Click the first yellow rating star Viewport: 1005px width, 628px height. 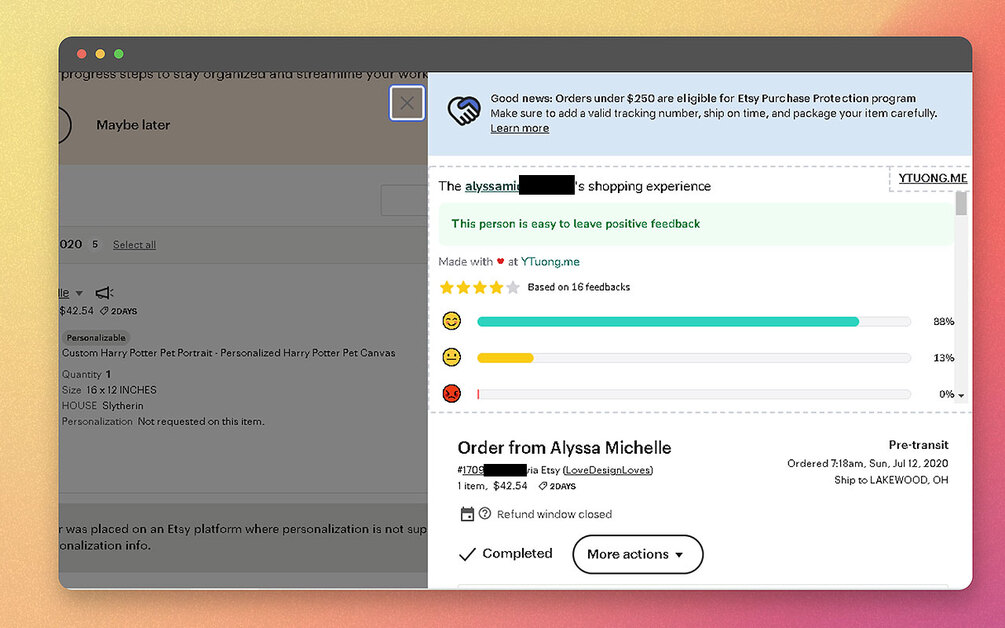click(447, 287)
